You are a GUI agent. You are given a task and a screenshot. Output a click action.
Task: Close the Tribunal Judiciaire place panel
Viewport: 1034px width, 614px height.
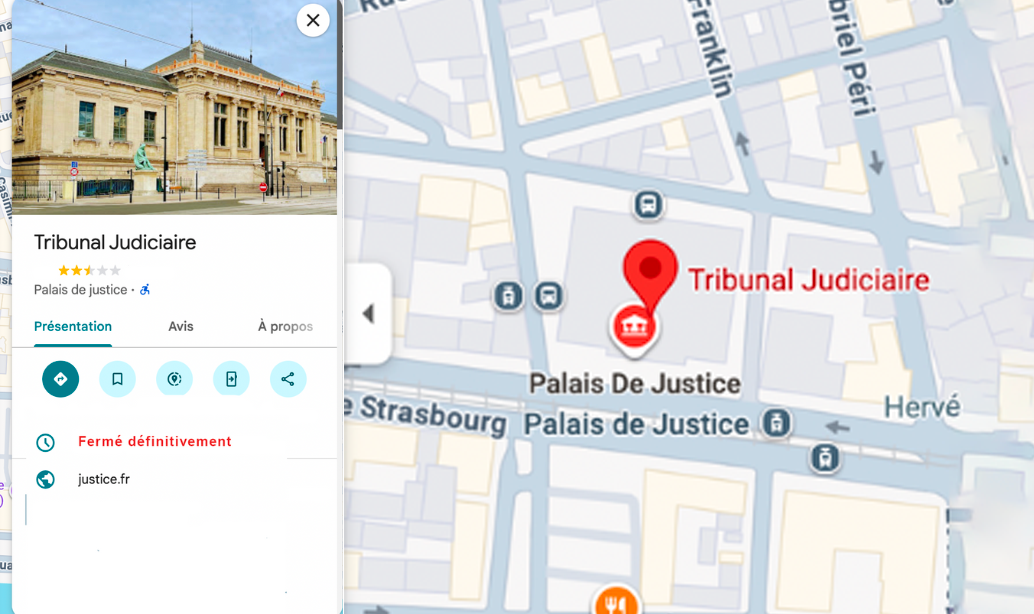[x=313, y=20]
